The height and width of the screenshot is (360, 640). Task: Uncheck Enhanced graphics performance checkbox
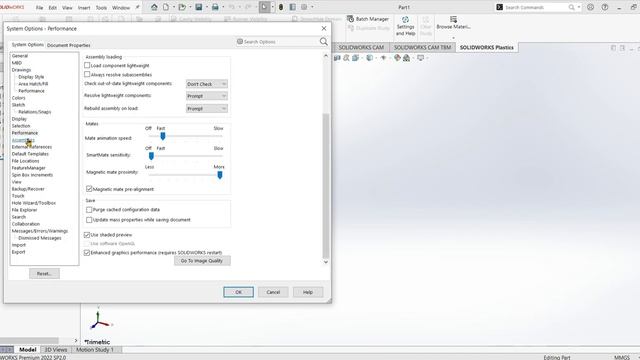(x=87, y=253)
